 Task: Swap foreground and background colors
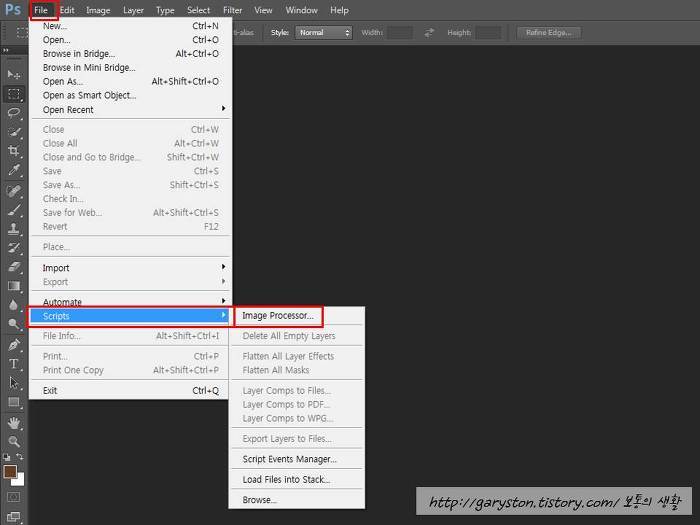(20, 457)
